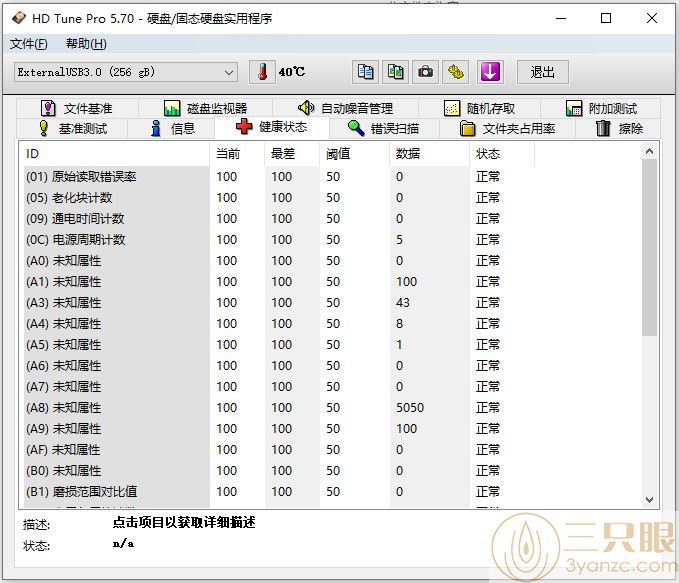Switch to the 文件夹占用率 tab
This screenshot has height=583, width=679.
point(508,129)
